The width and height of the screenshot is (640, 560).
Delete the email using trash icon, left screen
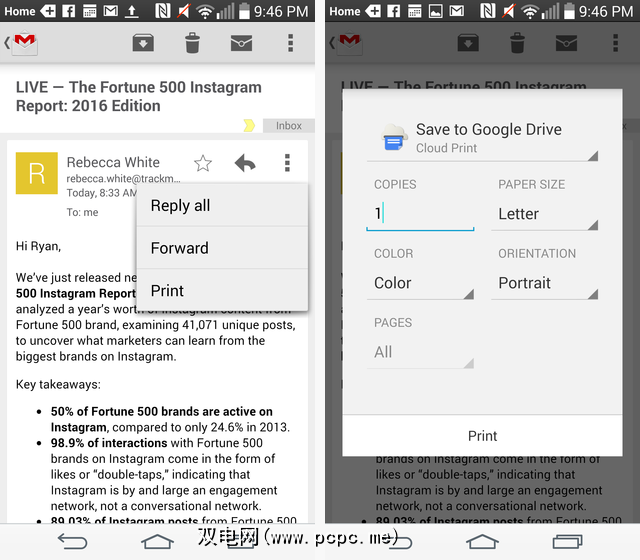pos(192,43)
